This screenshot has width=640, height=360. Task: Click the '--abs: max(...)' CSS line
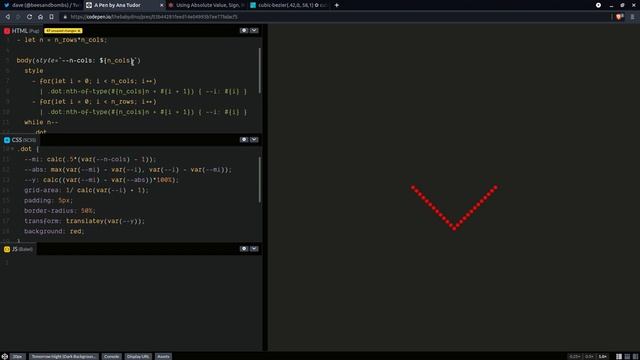coord(128,169)
